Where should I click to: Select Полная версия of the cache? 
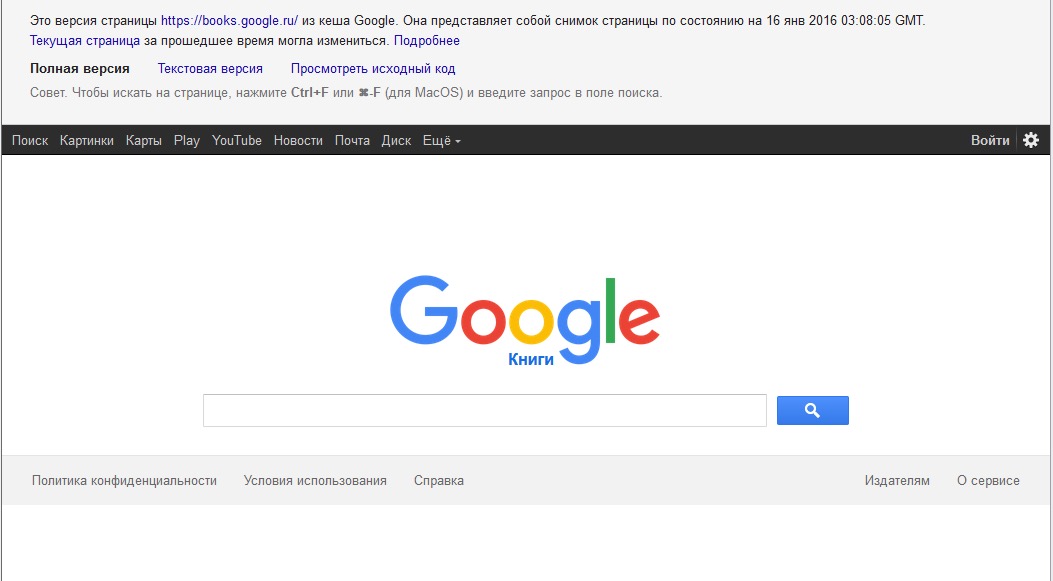click(80, 69)
